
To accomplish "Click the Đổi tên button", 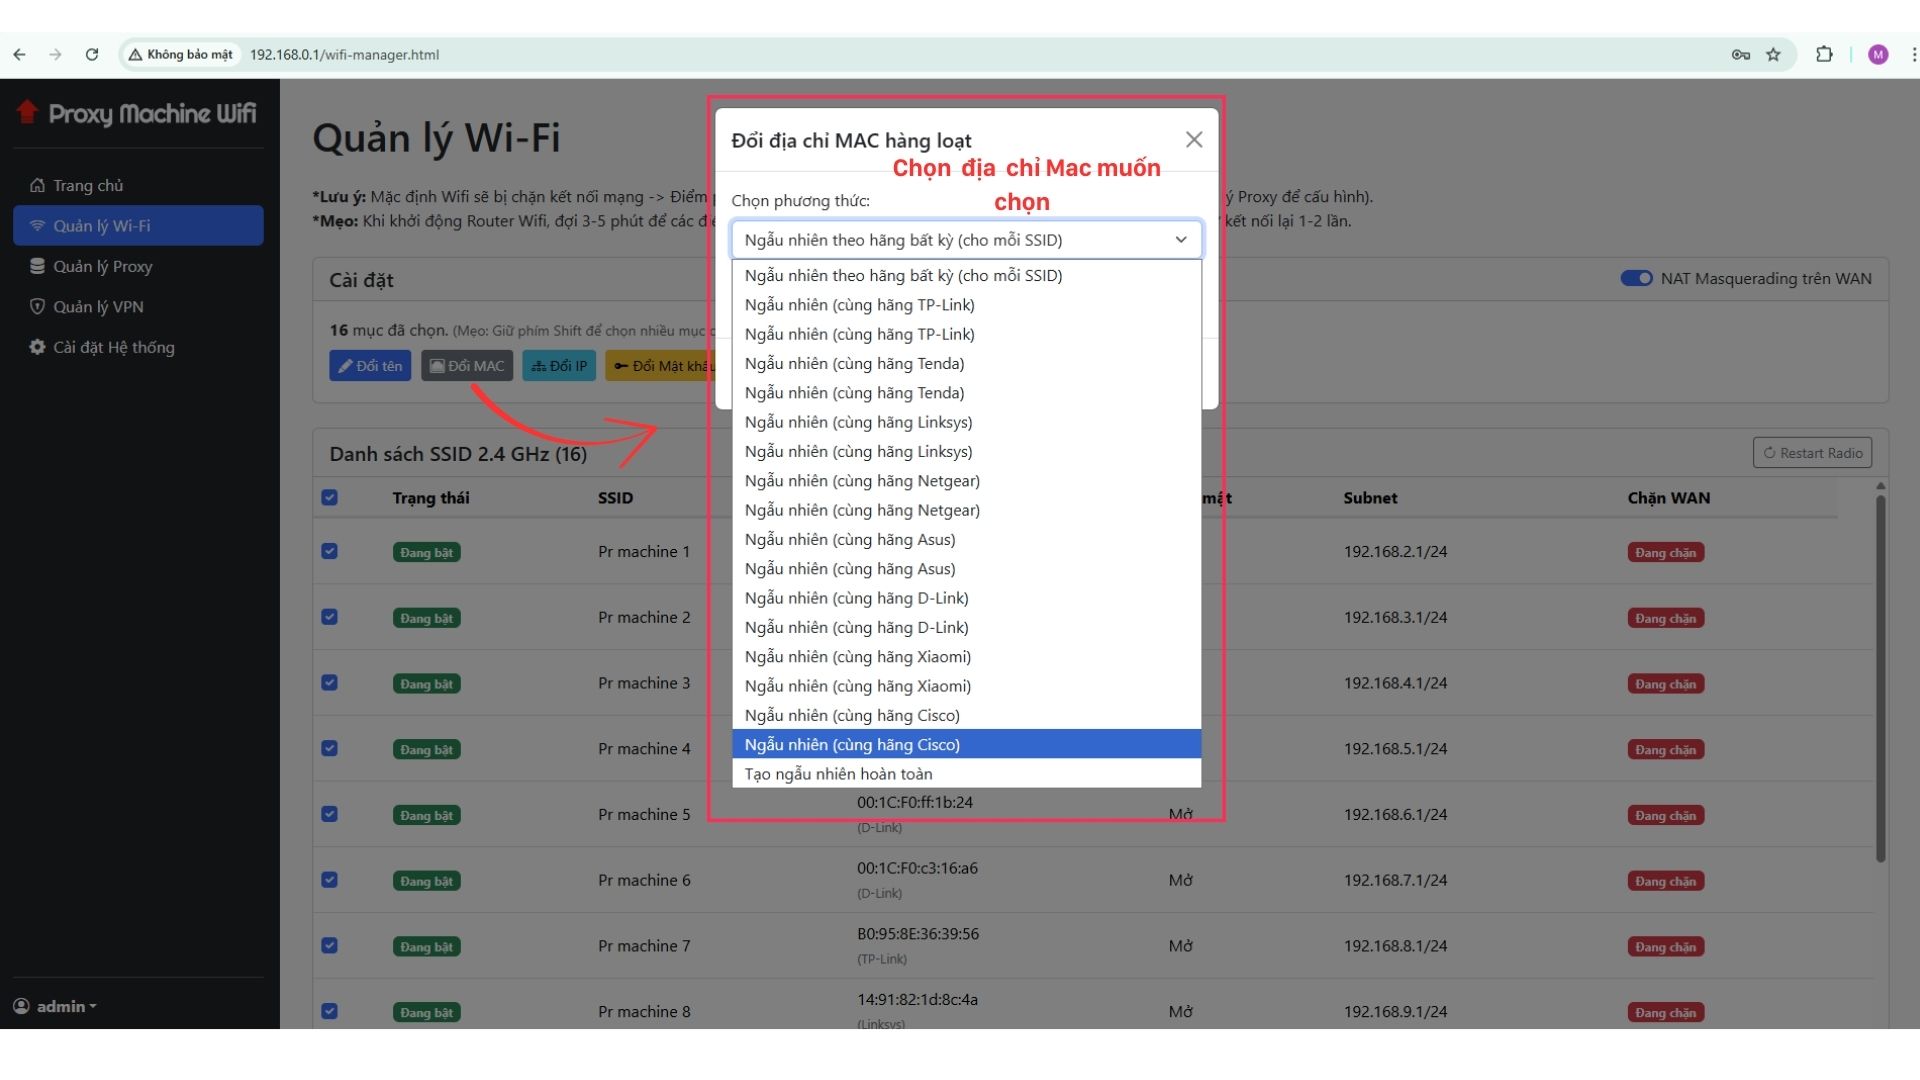I will tap(370, 366).
